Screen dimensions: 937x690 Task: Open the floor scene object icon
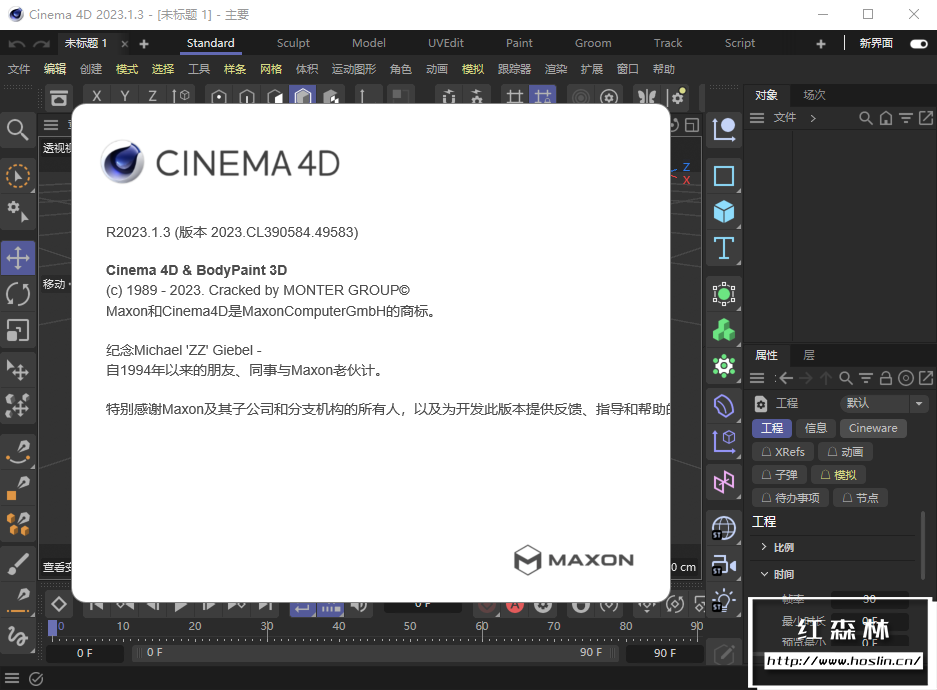tap(724, 528)
